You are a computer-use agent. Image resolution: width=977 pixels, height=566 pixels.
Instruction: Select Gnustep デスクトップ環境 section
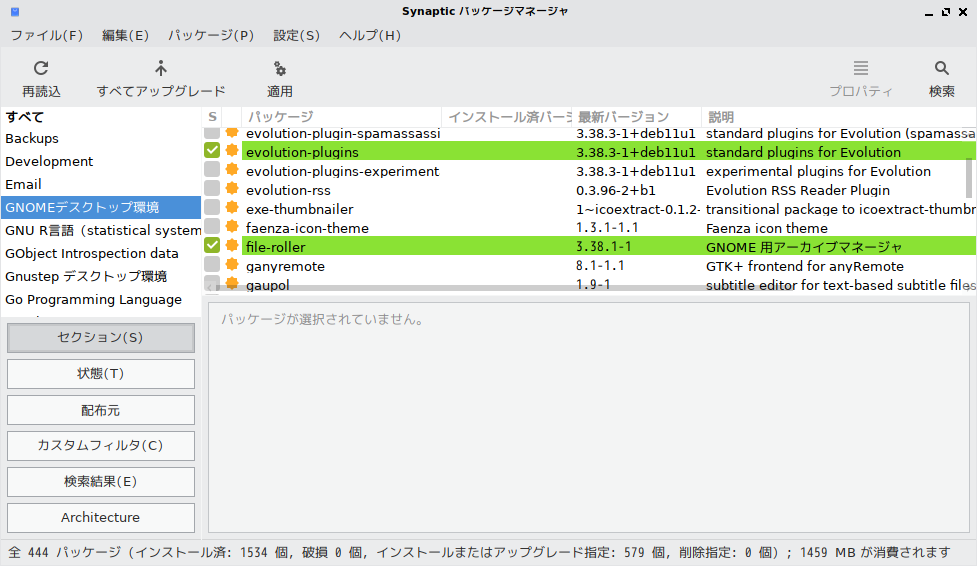click(101, 277)
